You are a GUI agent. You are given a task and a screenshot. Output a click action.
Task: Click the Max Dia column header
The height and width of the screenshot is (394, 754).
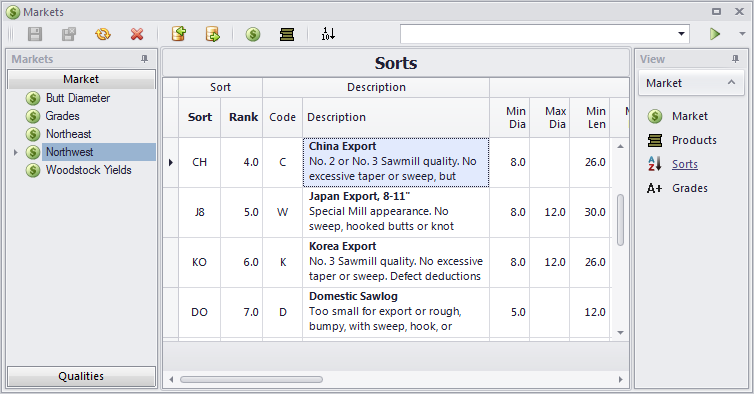[550, 117]
